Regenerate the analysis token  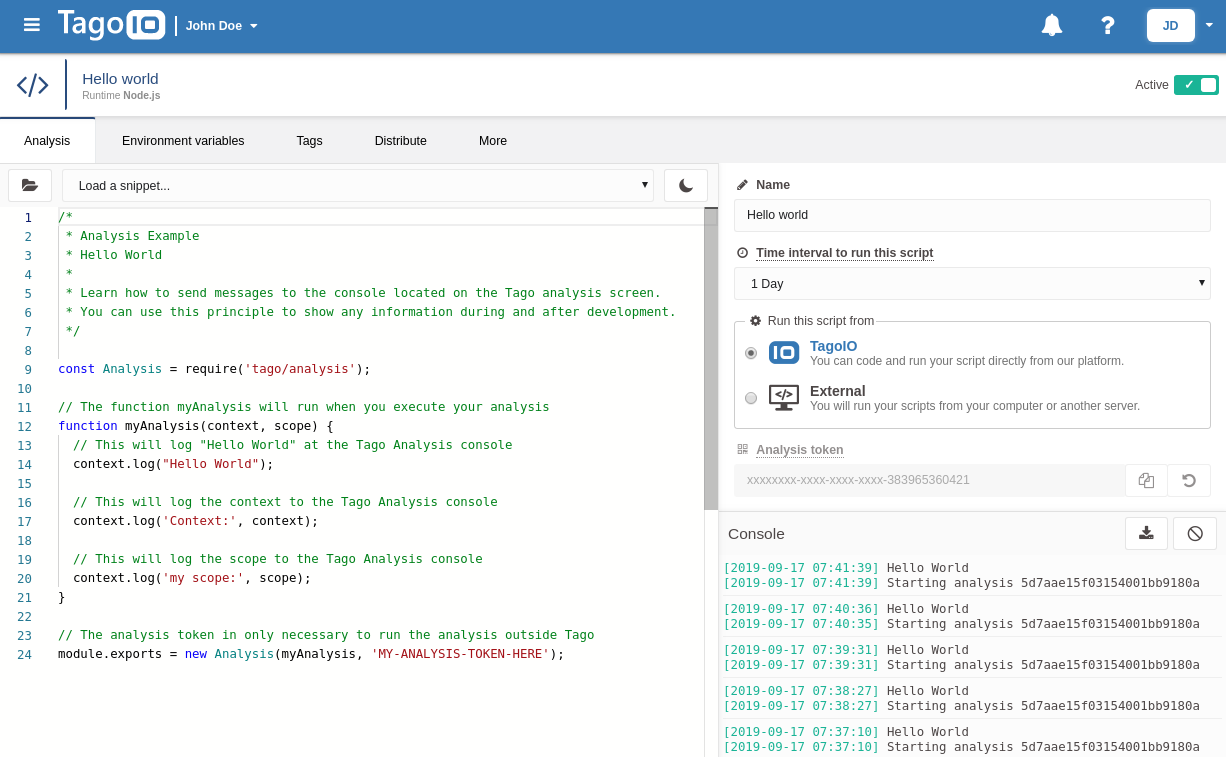click(x=1189, y=480)
